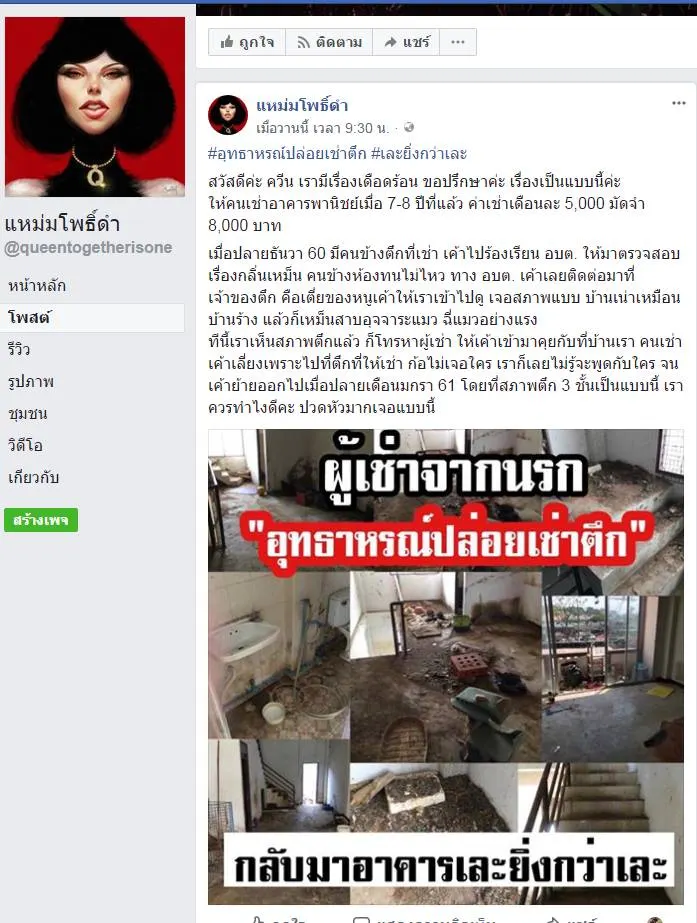Open the post's collage image of the damaged building
The width and height of the screenshot is (697, 923).
446,666
